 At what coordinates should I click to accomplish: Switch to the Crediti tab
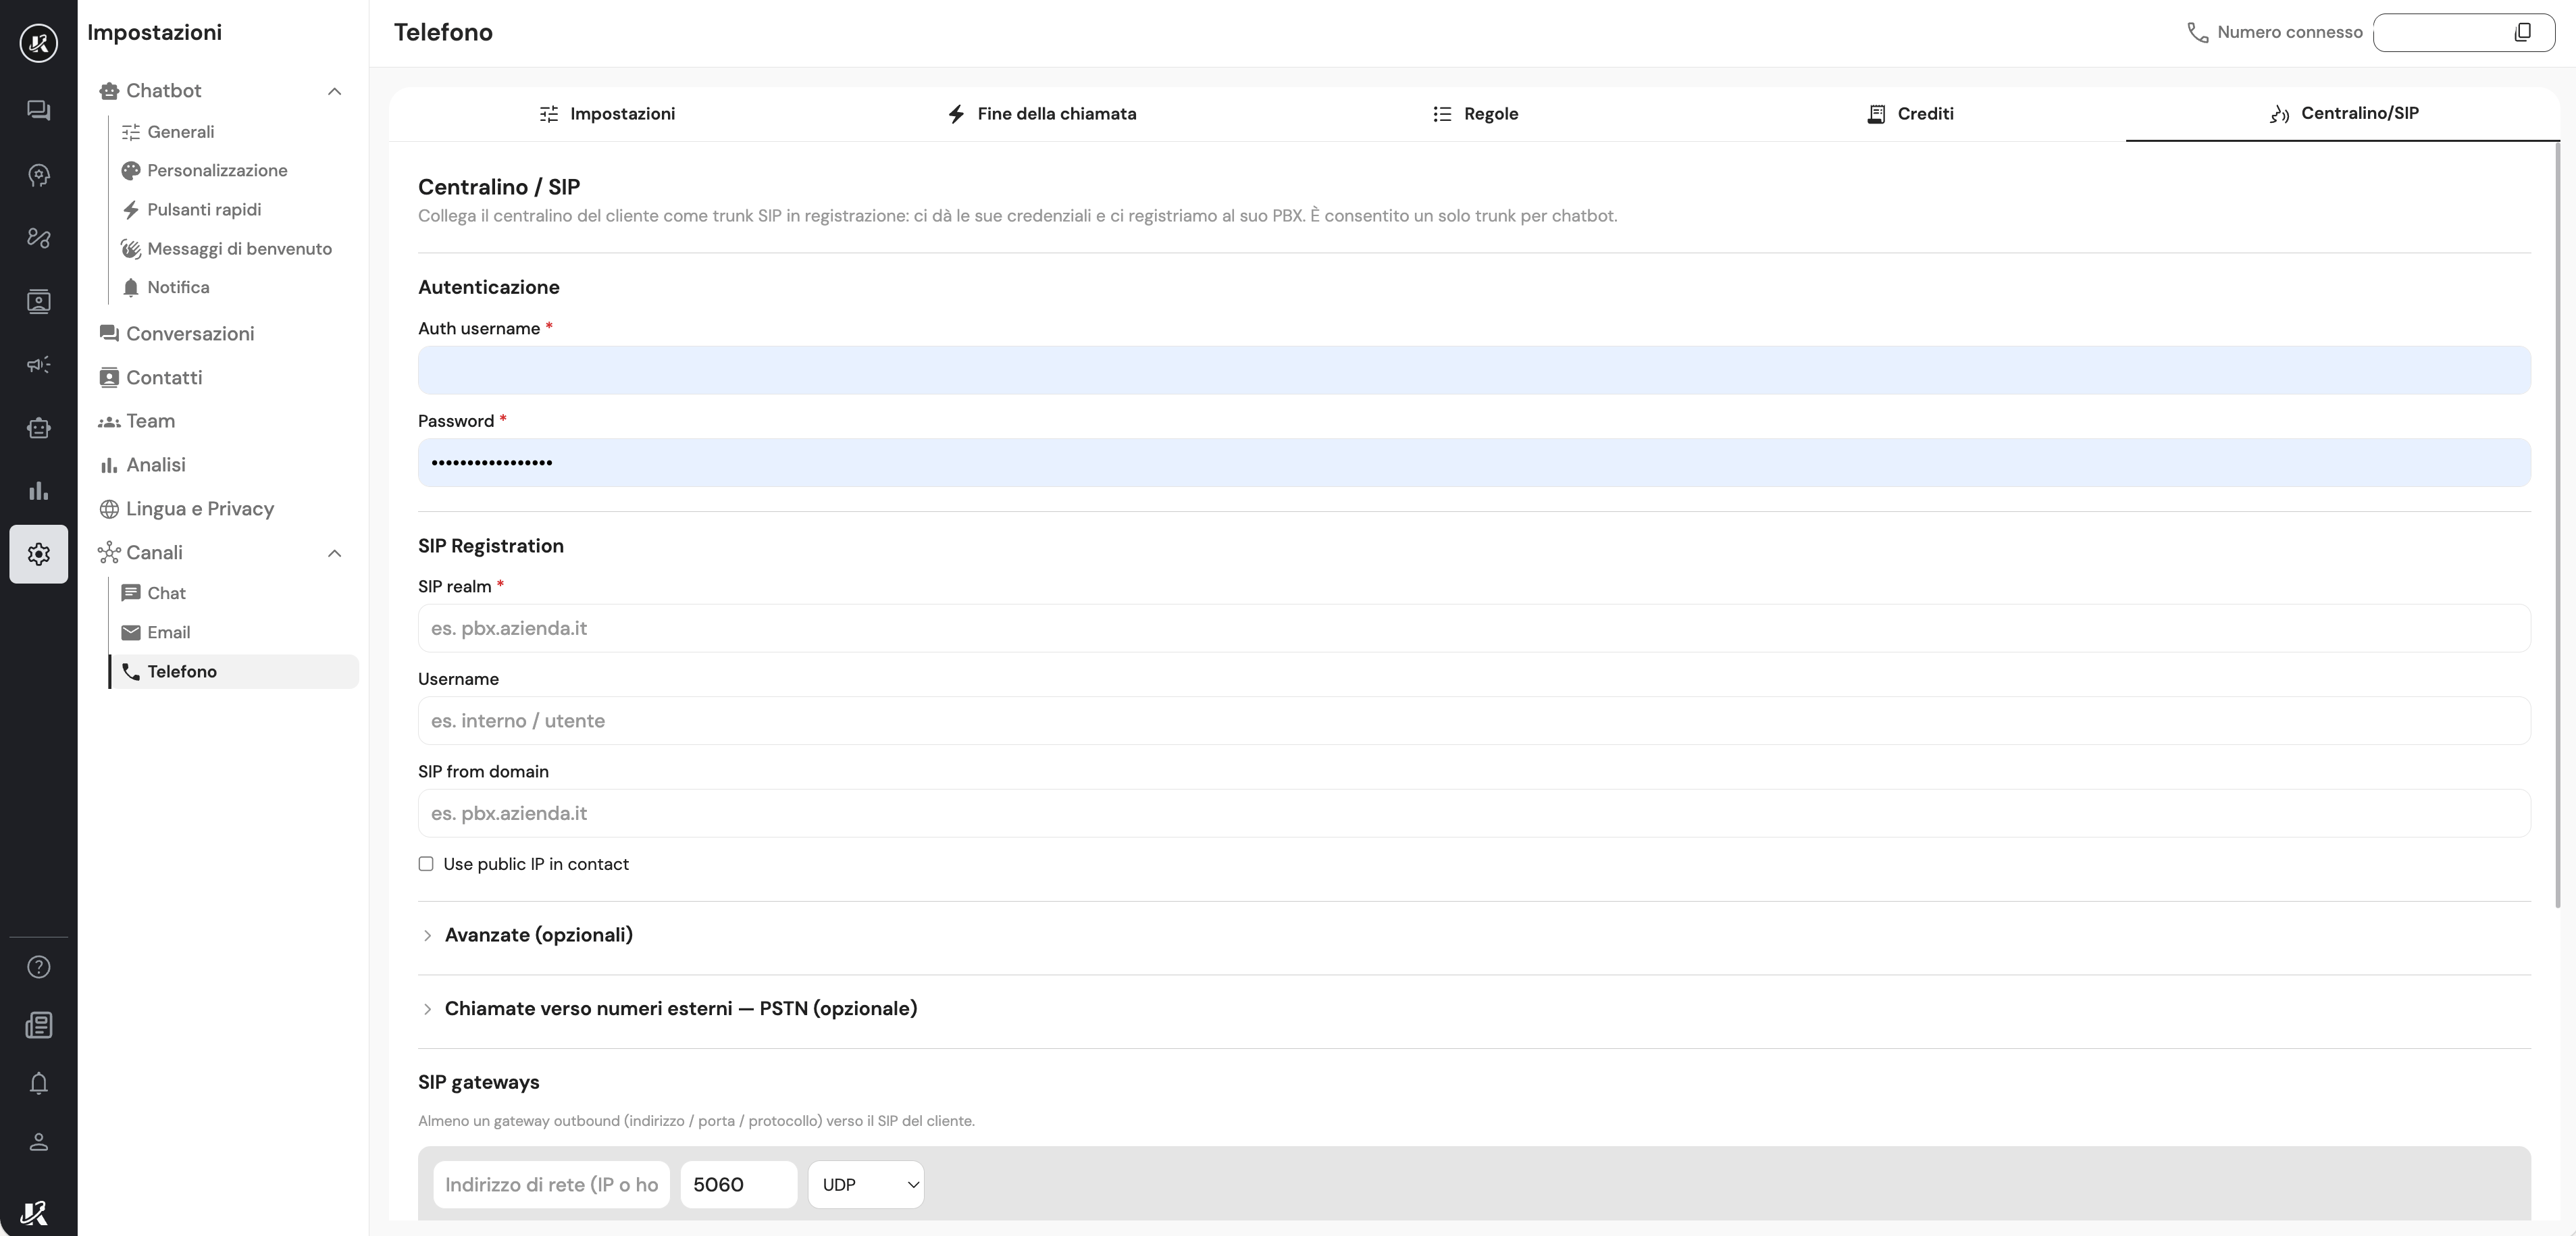pos(1909,114)
